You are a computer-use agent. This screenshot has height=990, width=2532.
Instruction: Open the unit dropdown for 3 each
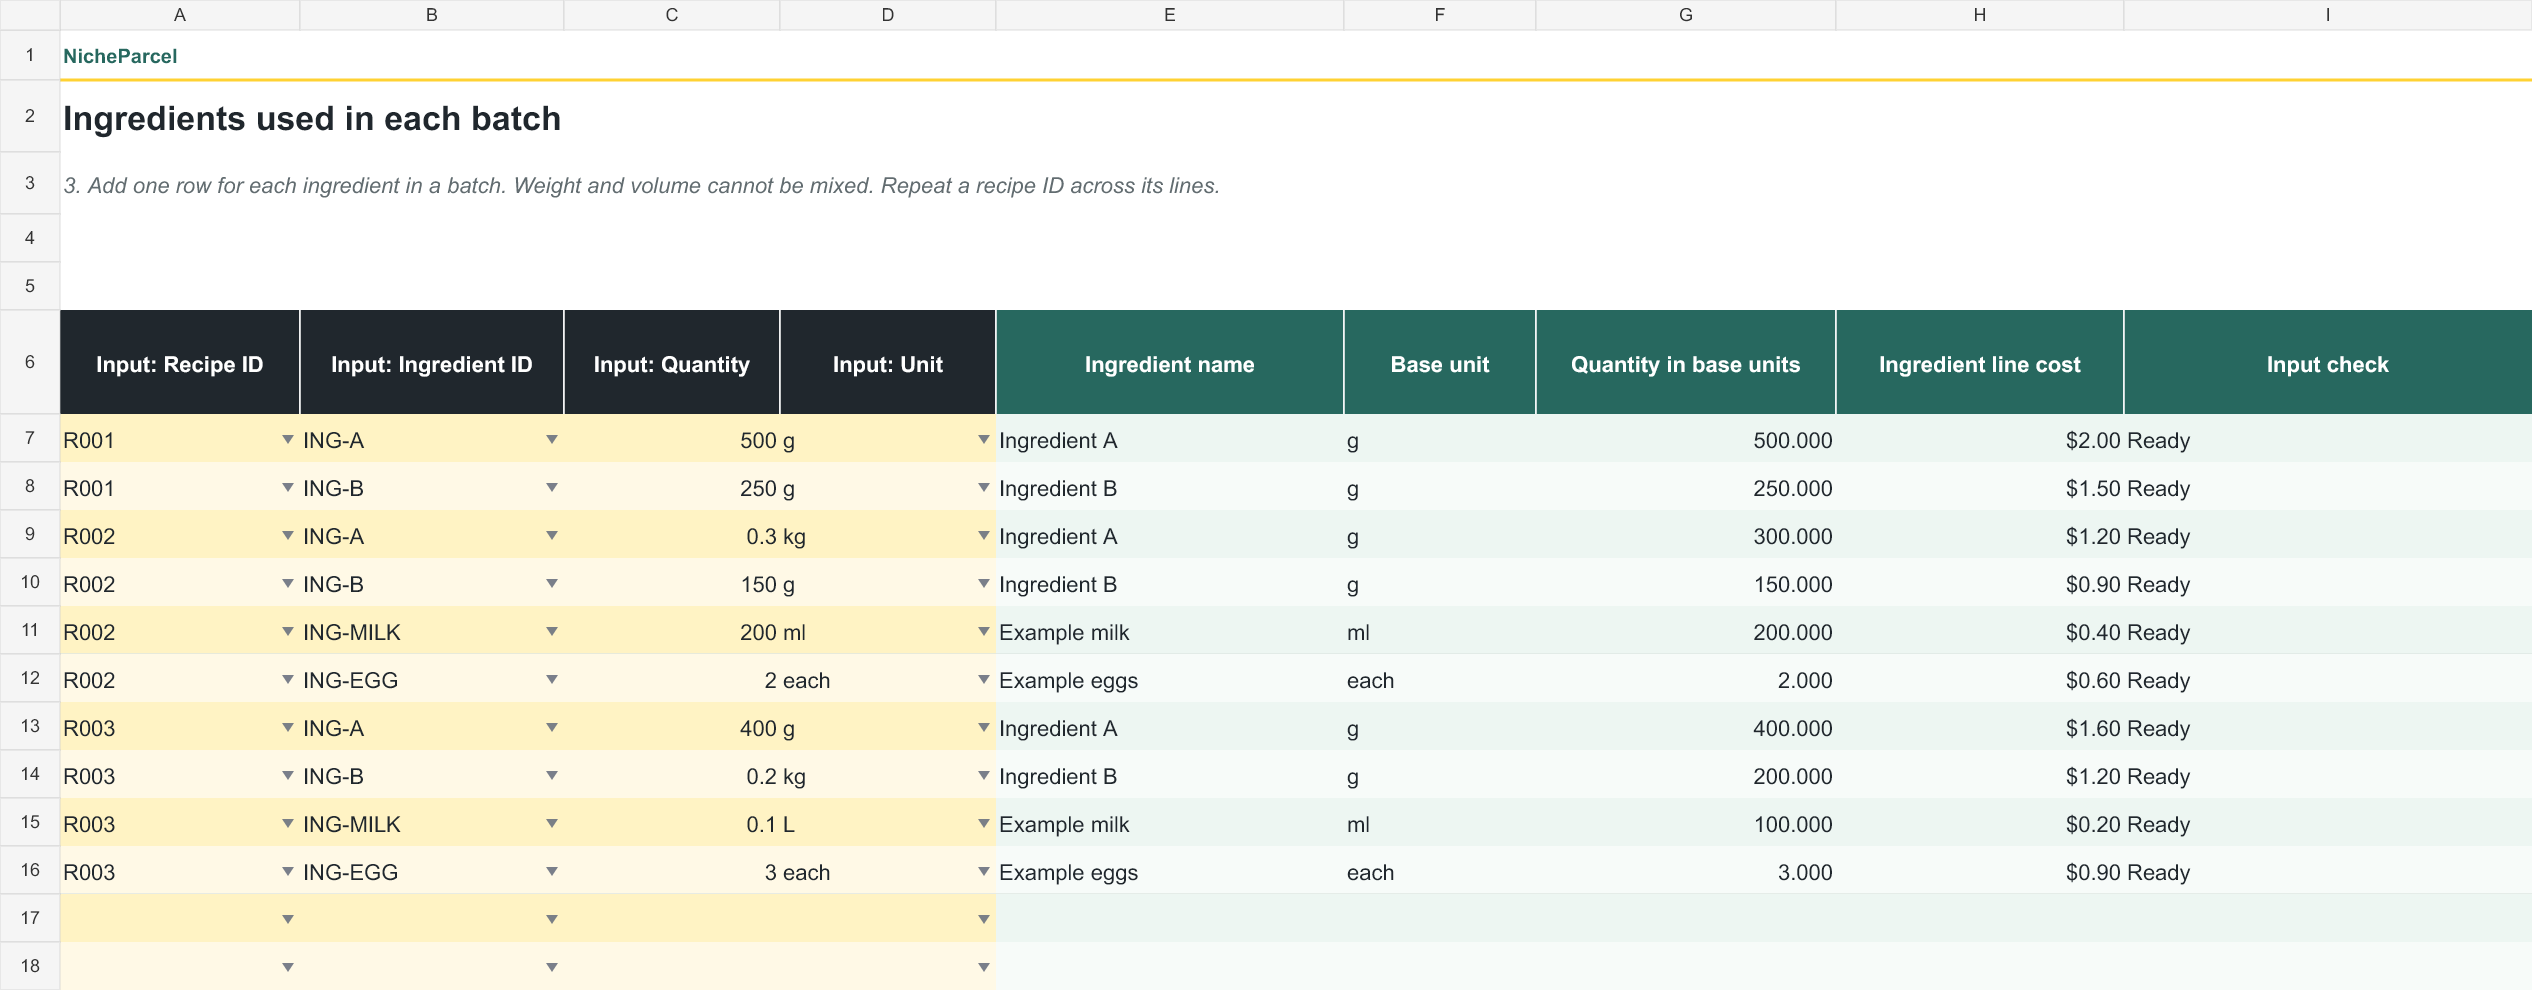983,872
